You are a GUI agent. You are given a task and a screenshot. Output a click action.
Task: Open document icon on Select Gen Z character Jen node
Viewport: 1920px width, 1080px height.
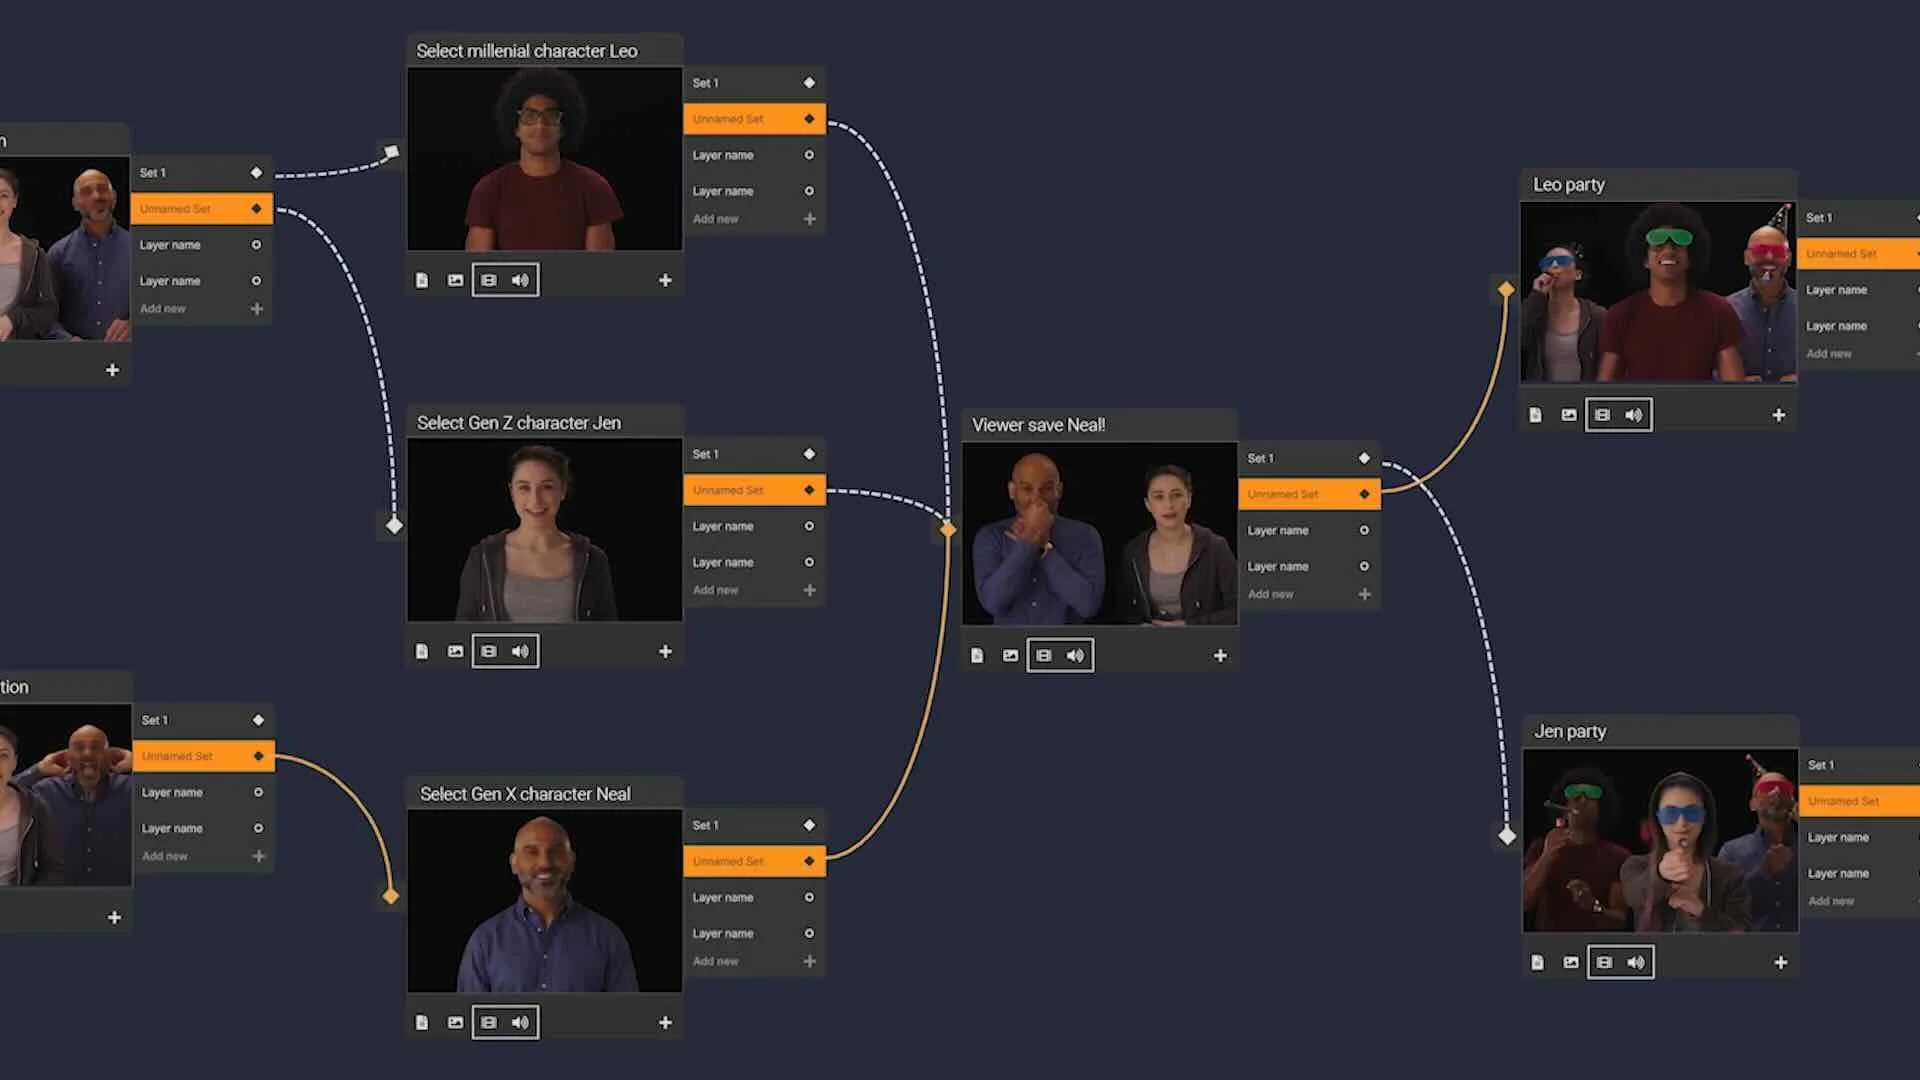[x=422, y=651]
